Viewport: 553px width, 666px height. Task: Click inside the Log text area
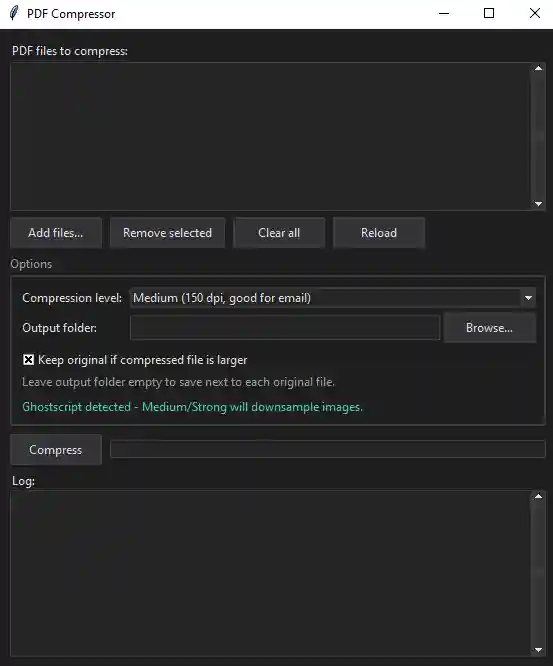(270, 573)
